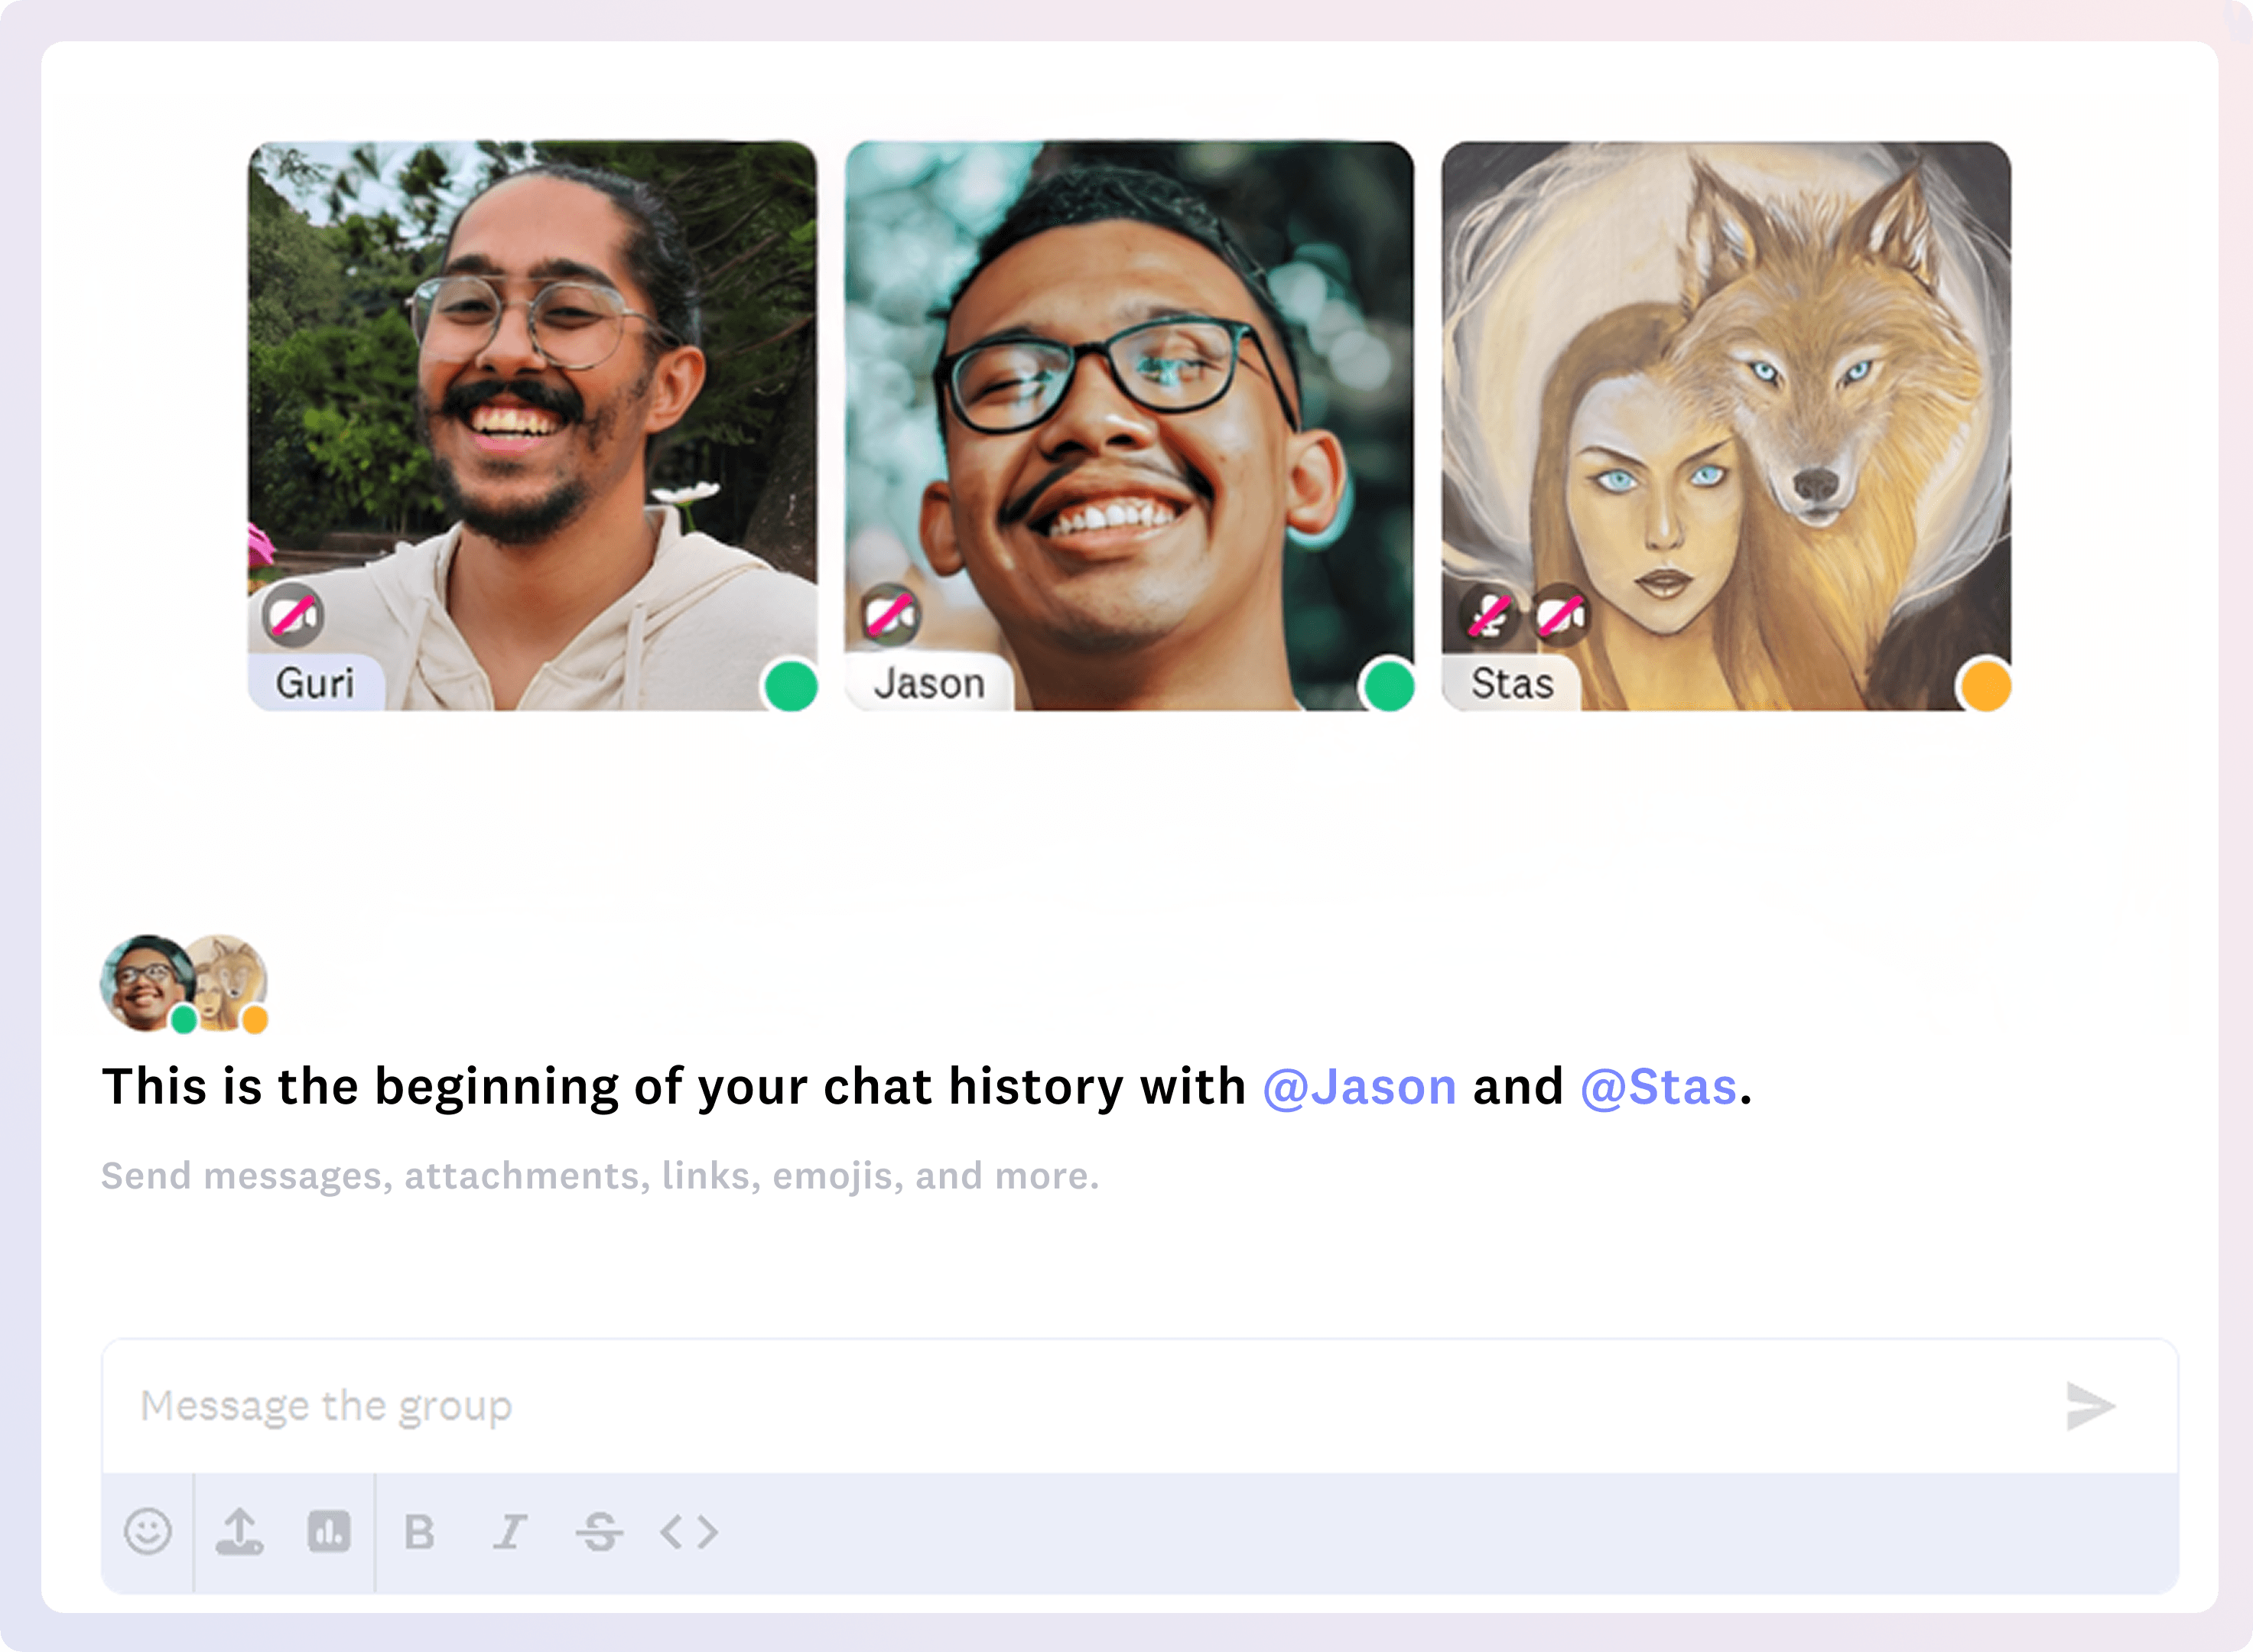Image resolution: width=2253 pixels, height=1652 pixels.
Task: Open the @Jason mention link
Action: tap(1359, 1087)
